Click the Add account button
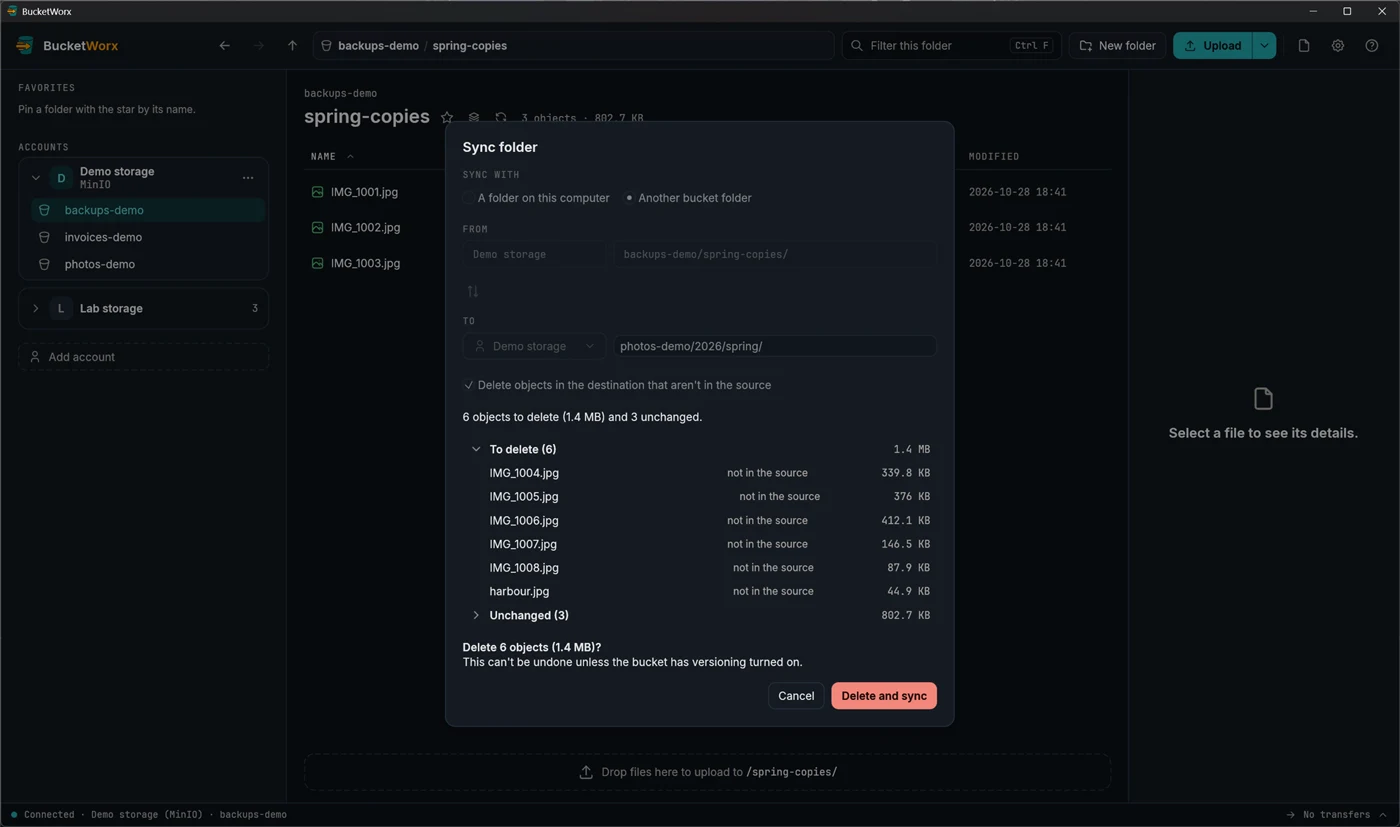The width and height of the screenshot is (1400, 827). (143, 357)
